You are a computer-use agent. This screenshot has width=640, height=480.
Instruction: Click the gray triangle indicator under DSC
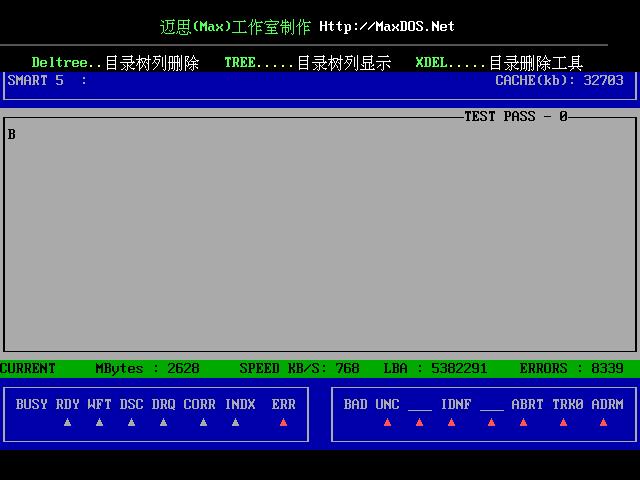(131, 422)
